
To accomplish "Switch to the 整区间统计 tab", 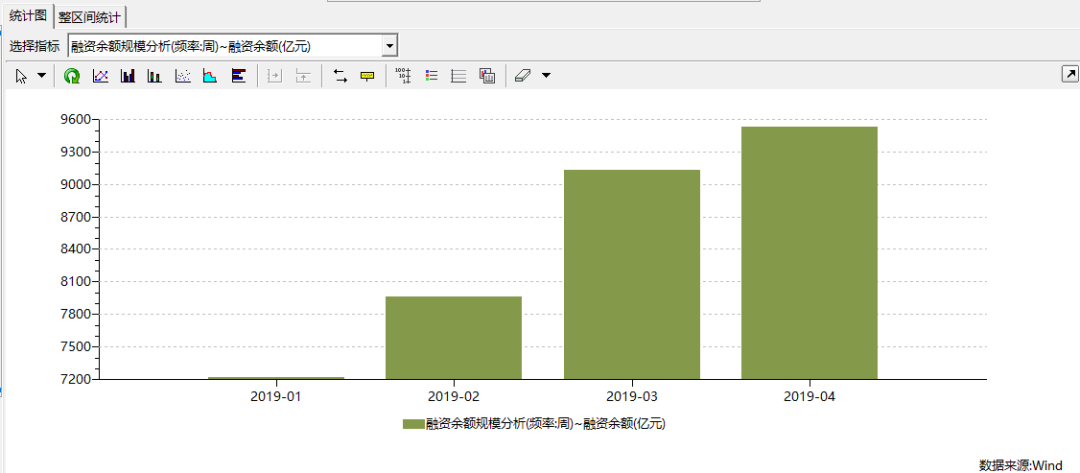I will click(90, 18).
